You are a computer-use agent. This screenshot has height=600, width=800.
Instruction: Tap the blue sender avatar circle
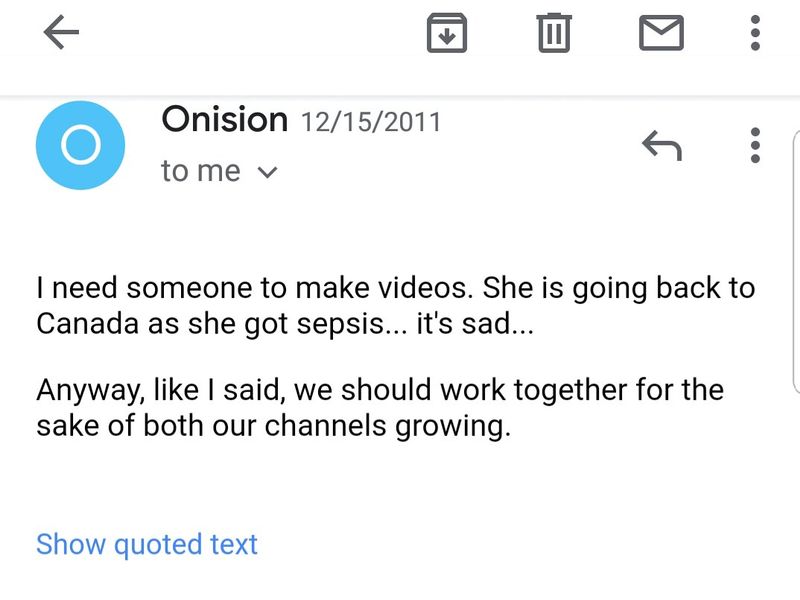coord(80,145)
